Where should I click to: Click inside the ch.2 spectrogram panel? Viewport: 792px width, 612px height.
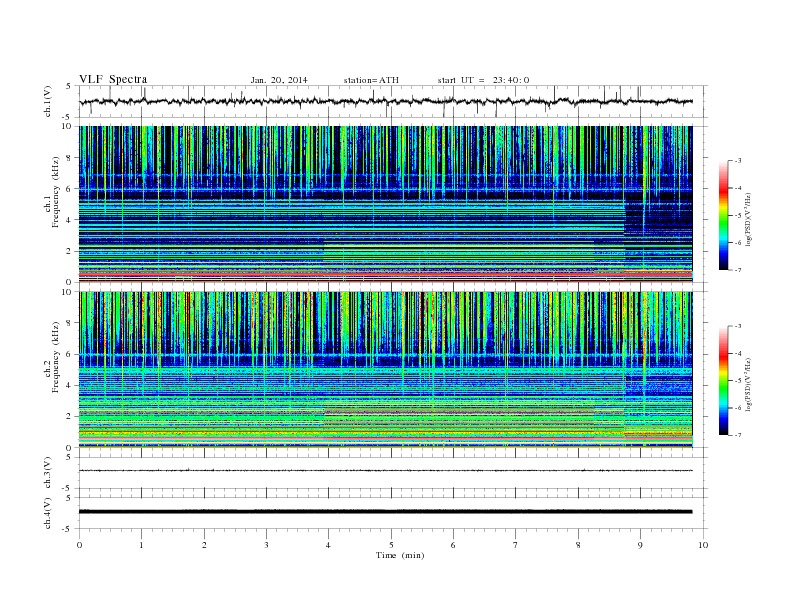[x=386, y=370]
